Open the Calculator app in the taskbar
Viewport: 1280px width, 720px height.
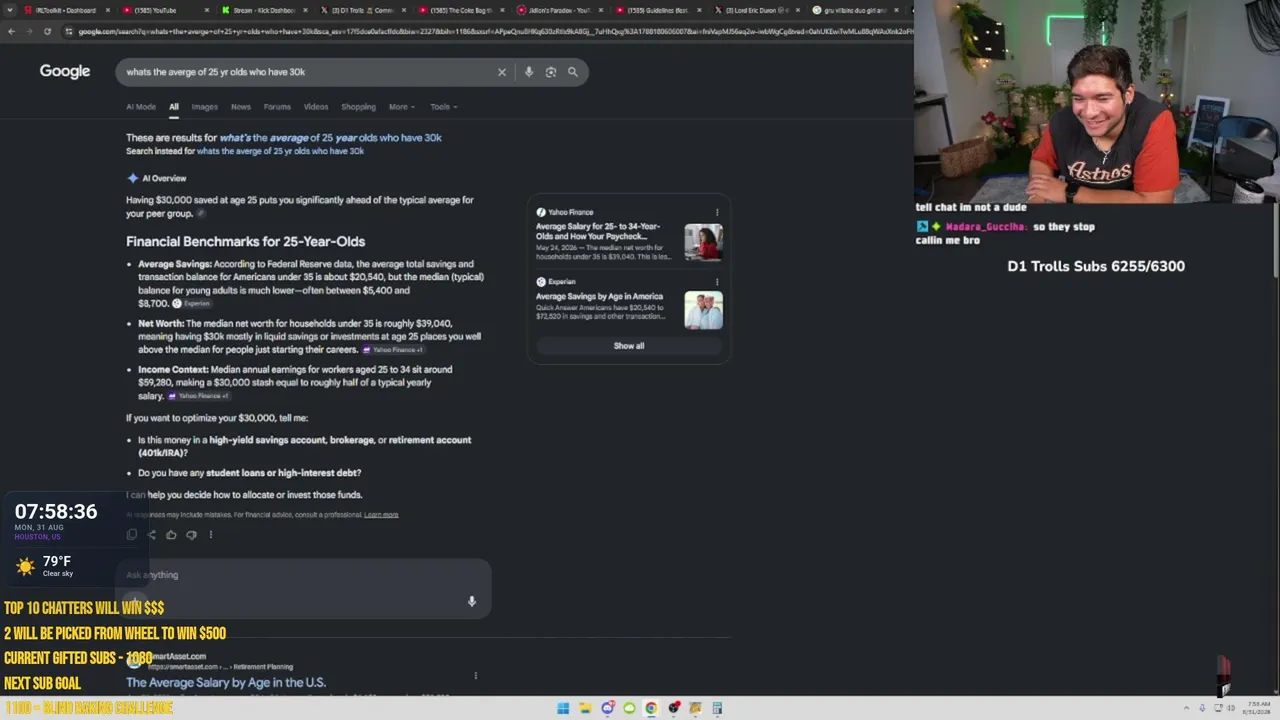tap(717, 708)
